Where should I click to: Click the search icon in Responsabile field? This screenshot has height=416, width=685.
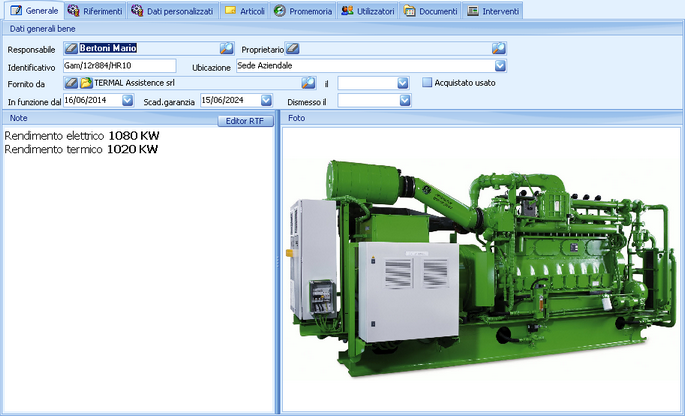click(x=226, y=48)
